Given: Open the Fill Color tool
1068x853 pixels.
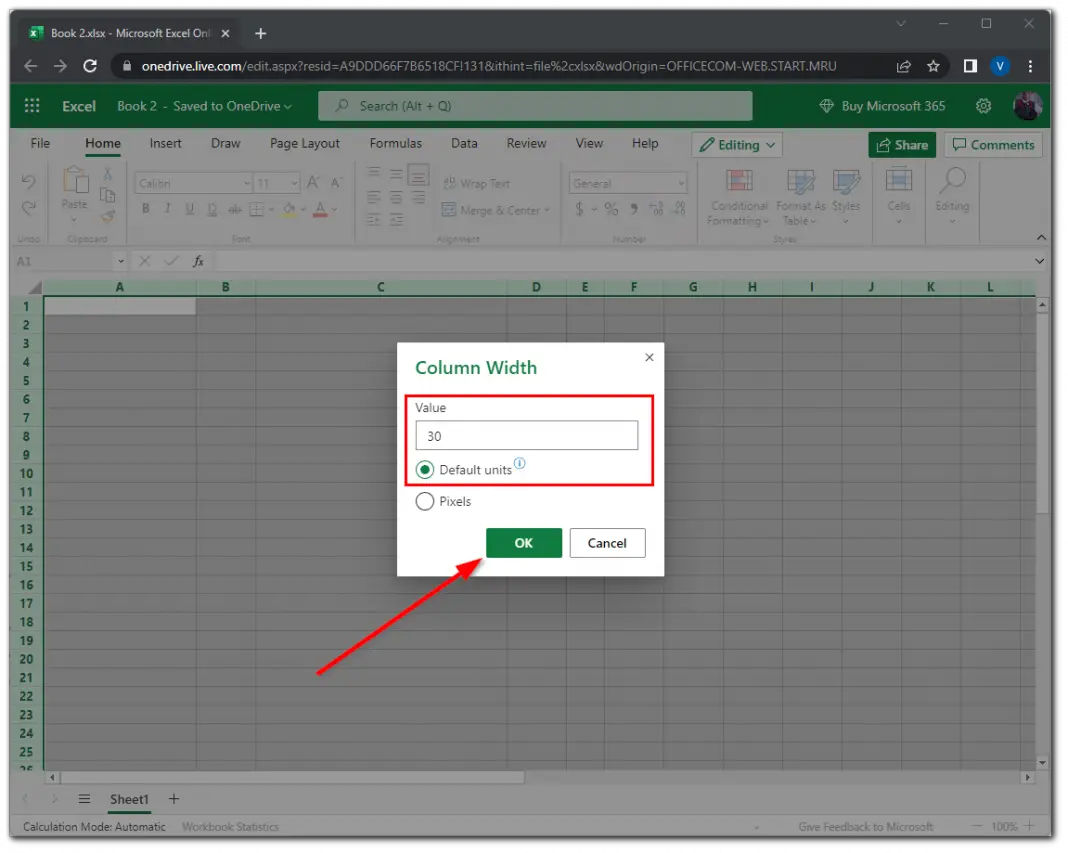Looking at the screenshot, I should pos(290,209).
